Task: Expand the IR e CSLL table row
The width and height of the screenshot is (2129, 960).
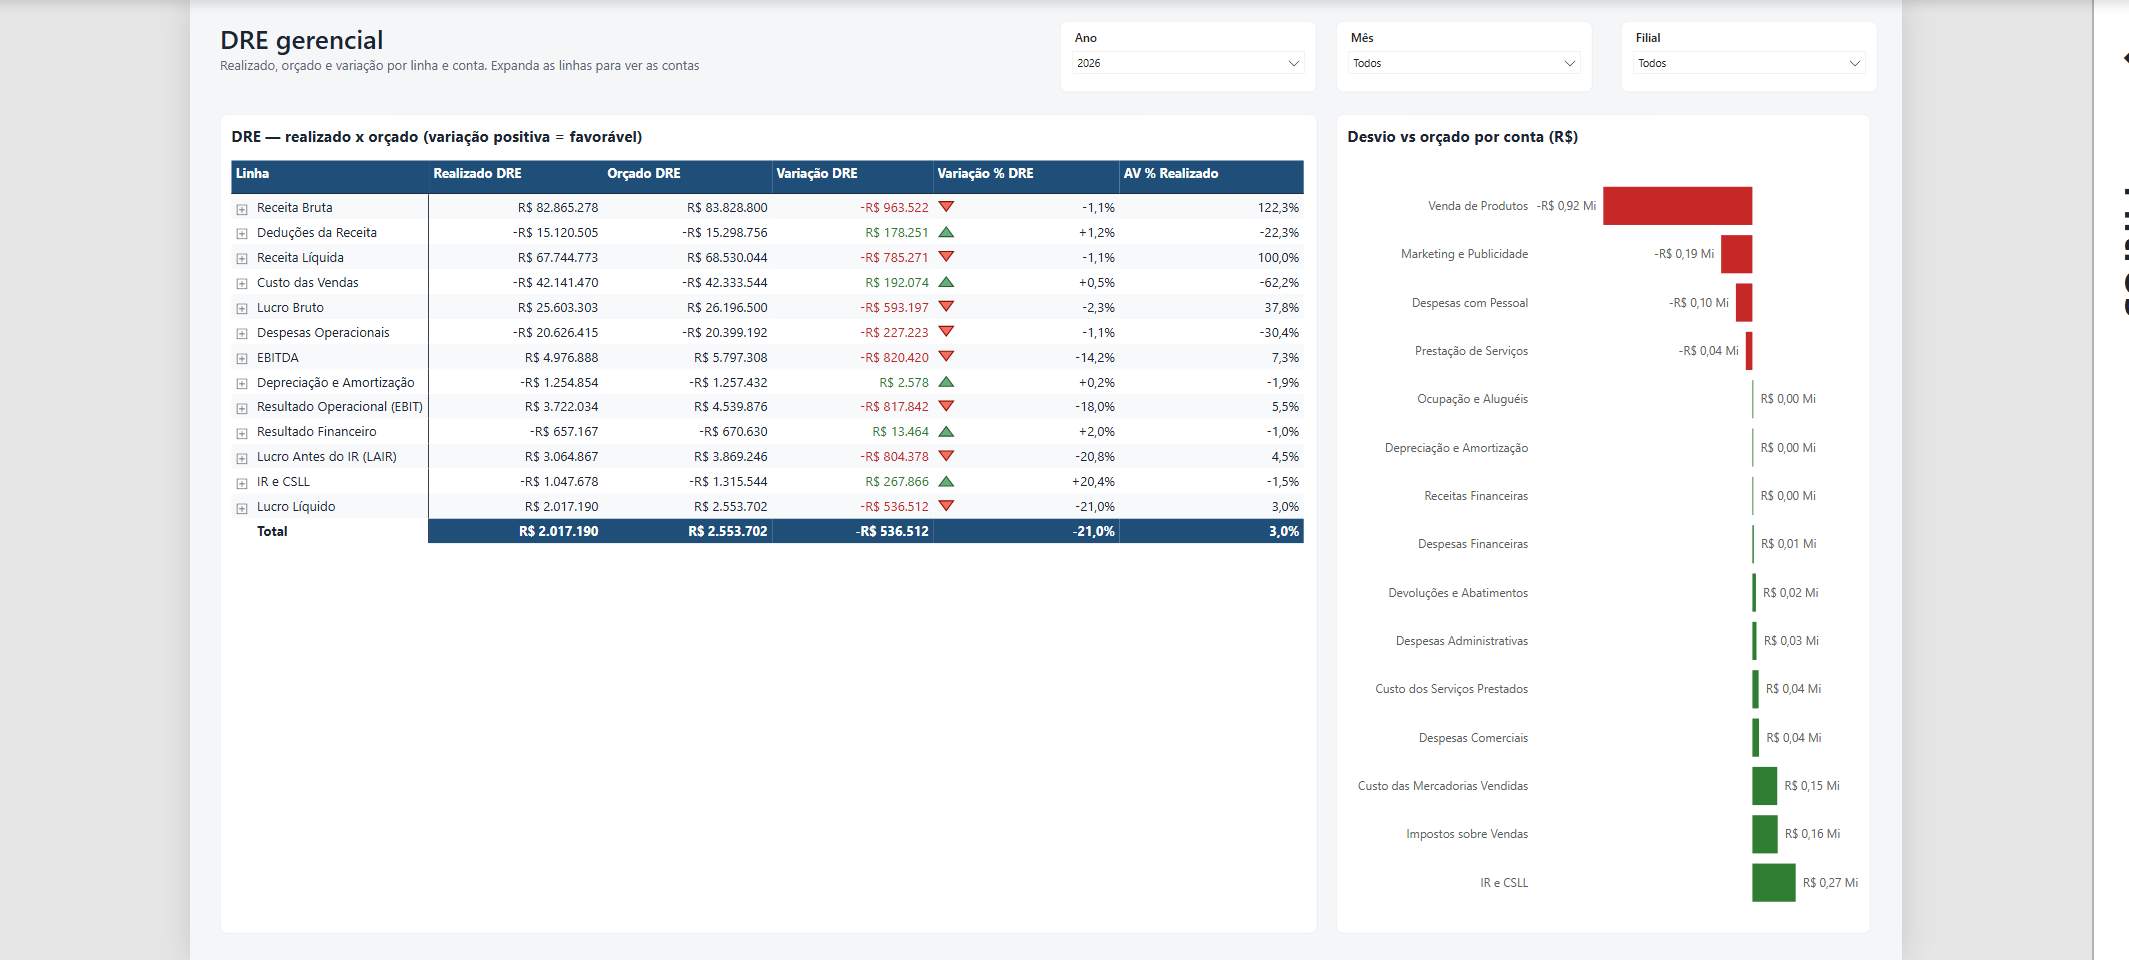Action: tap(242, 483)
